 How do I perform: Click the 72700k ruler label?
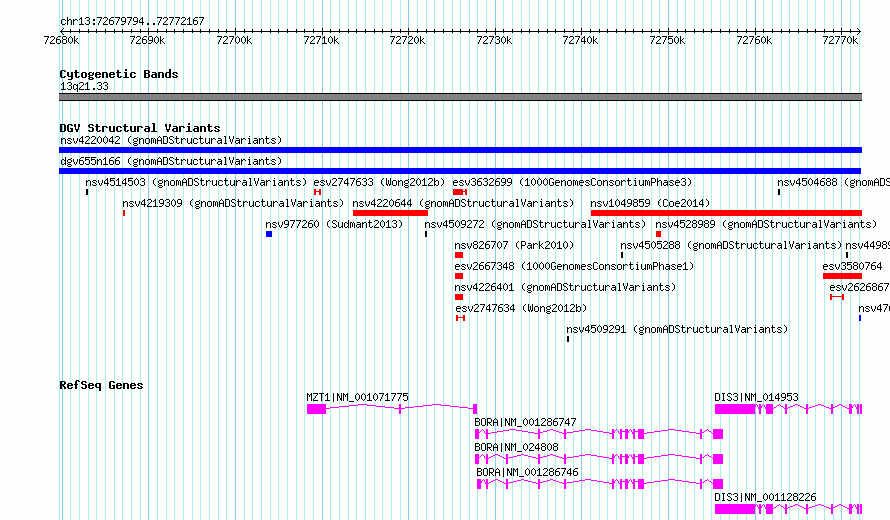[234, 40]
